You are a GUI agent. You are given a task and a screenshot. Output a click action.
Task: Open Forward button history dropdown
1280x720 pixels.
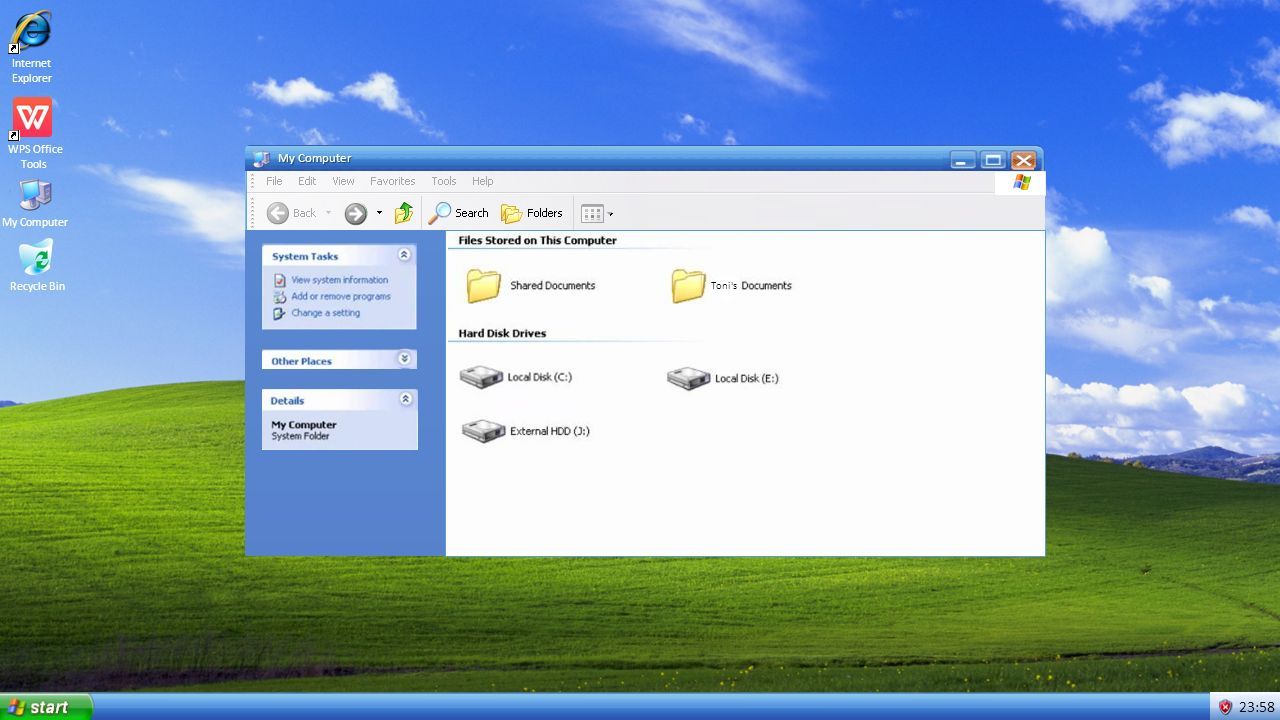379,213
